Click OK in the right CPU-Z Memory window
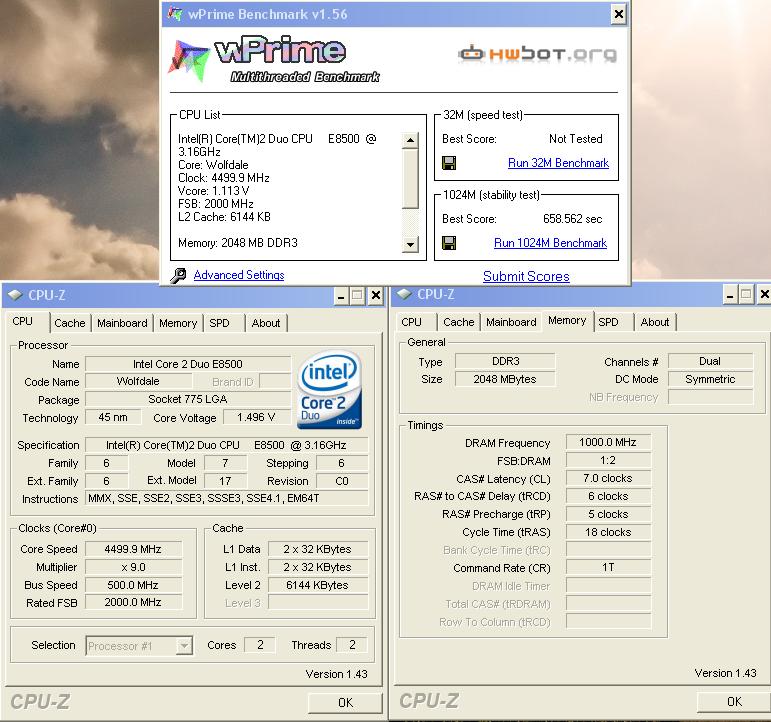 (x=734, y=702)
